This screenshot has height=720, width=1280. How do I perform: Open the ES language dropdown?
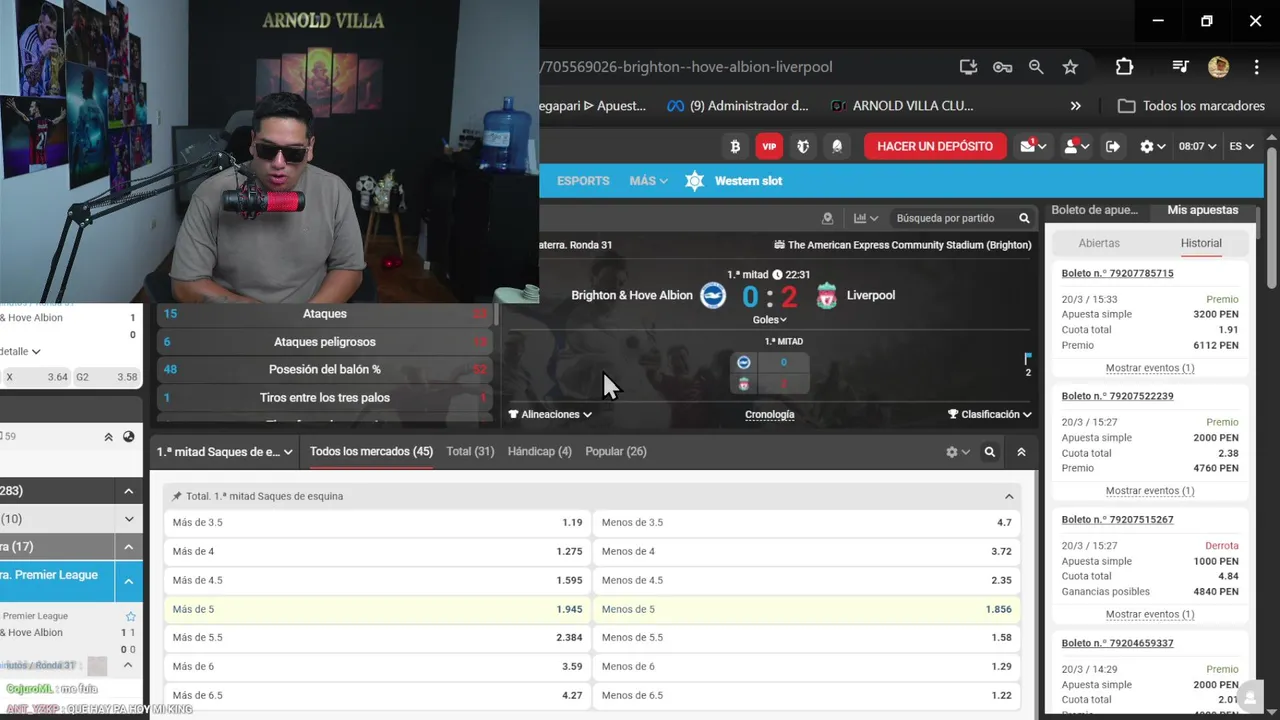click(x=1241, y=146)
